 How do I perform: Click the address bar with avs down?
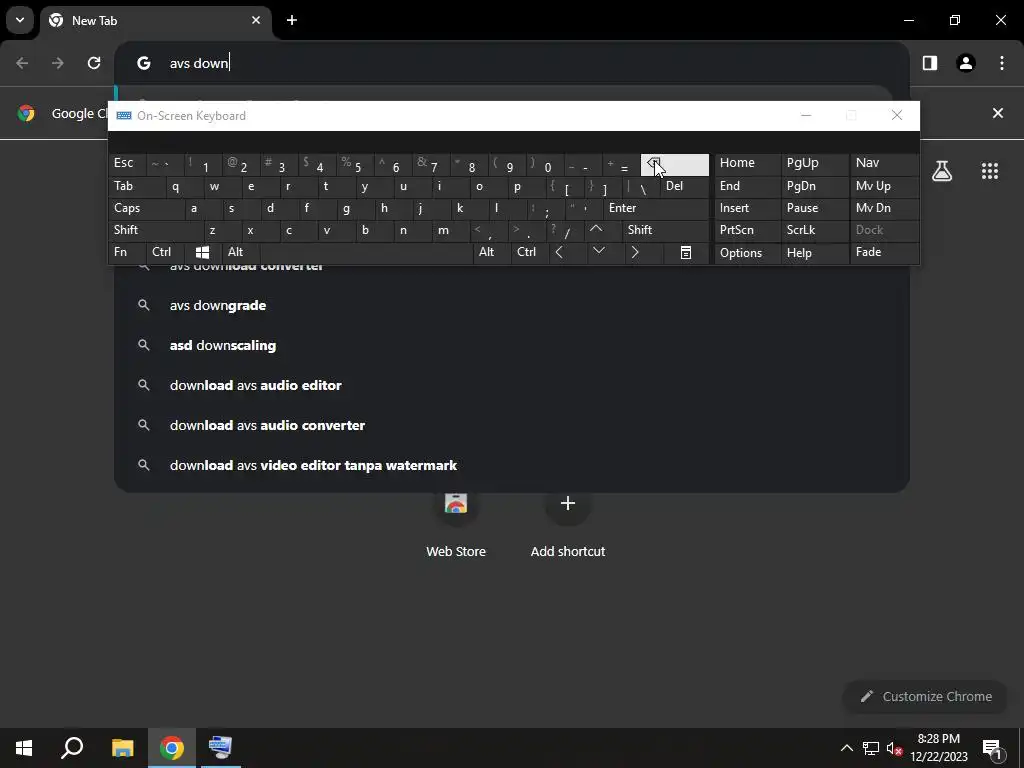coord(511,63)
